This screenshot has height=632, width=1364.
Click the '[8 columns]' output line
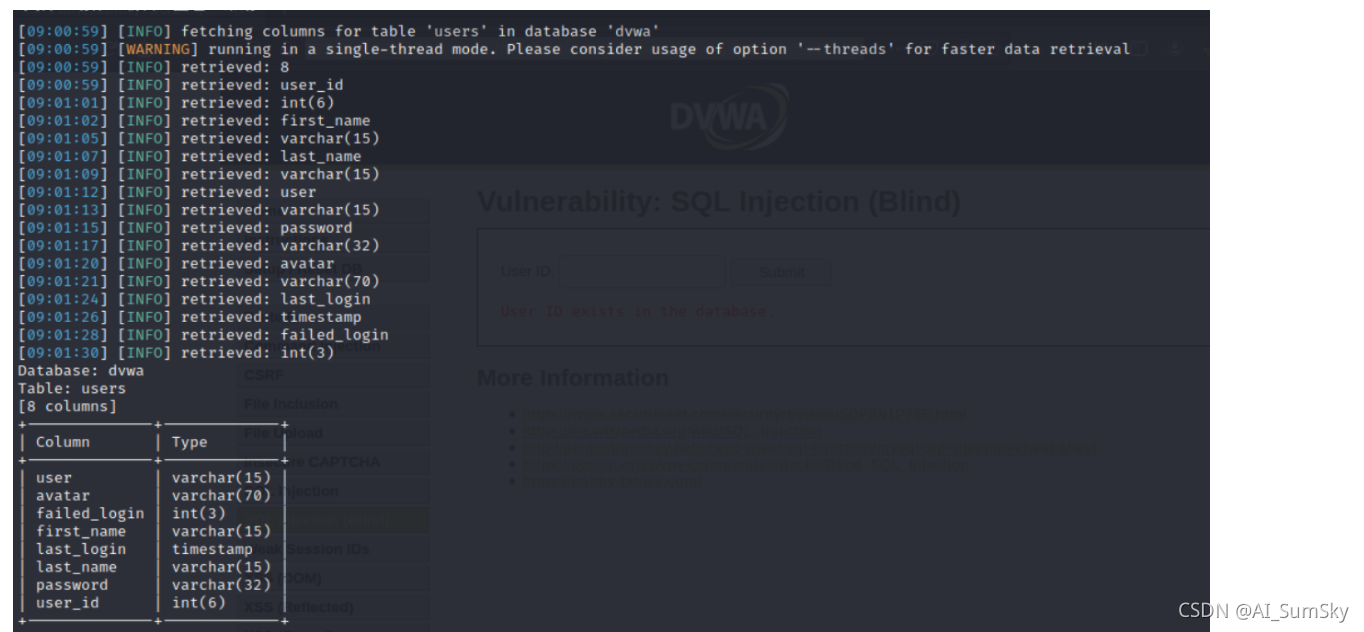[x=68, y=407]
